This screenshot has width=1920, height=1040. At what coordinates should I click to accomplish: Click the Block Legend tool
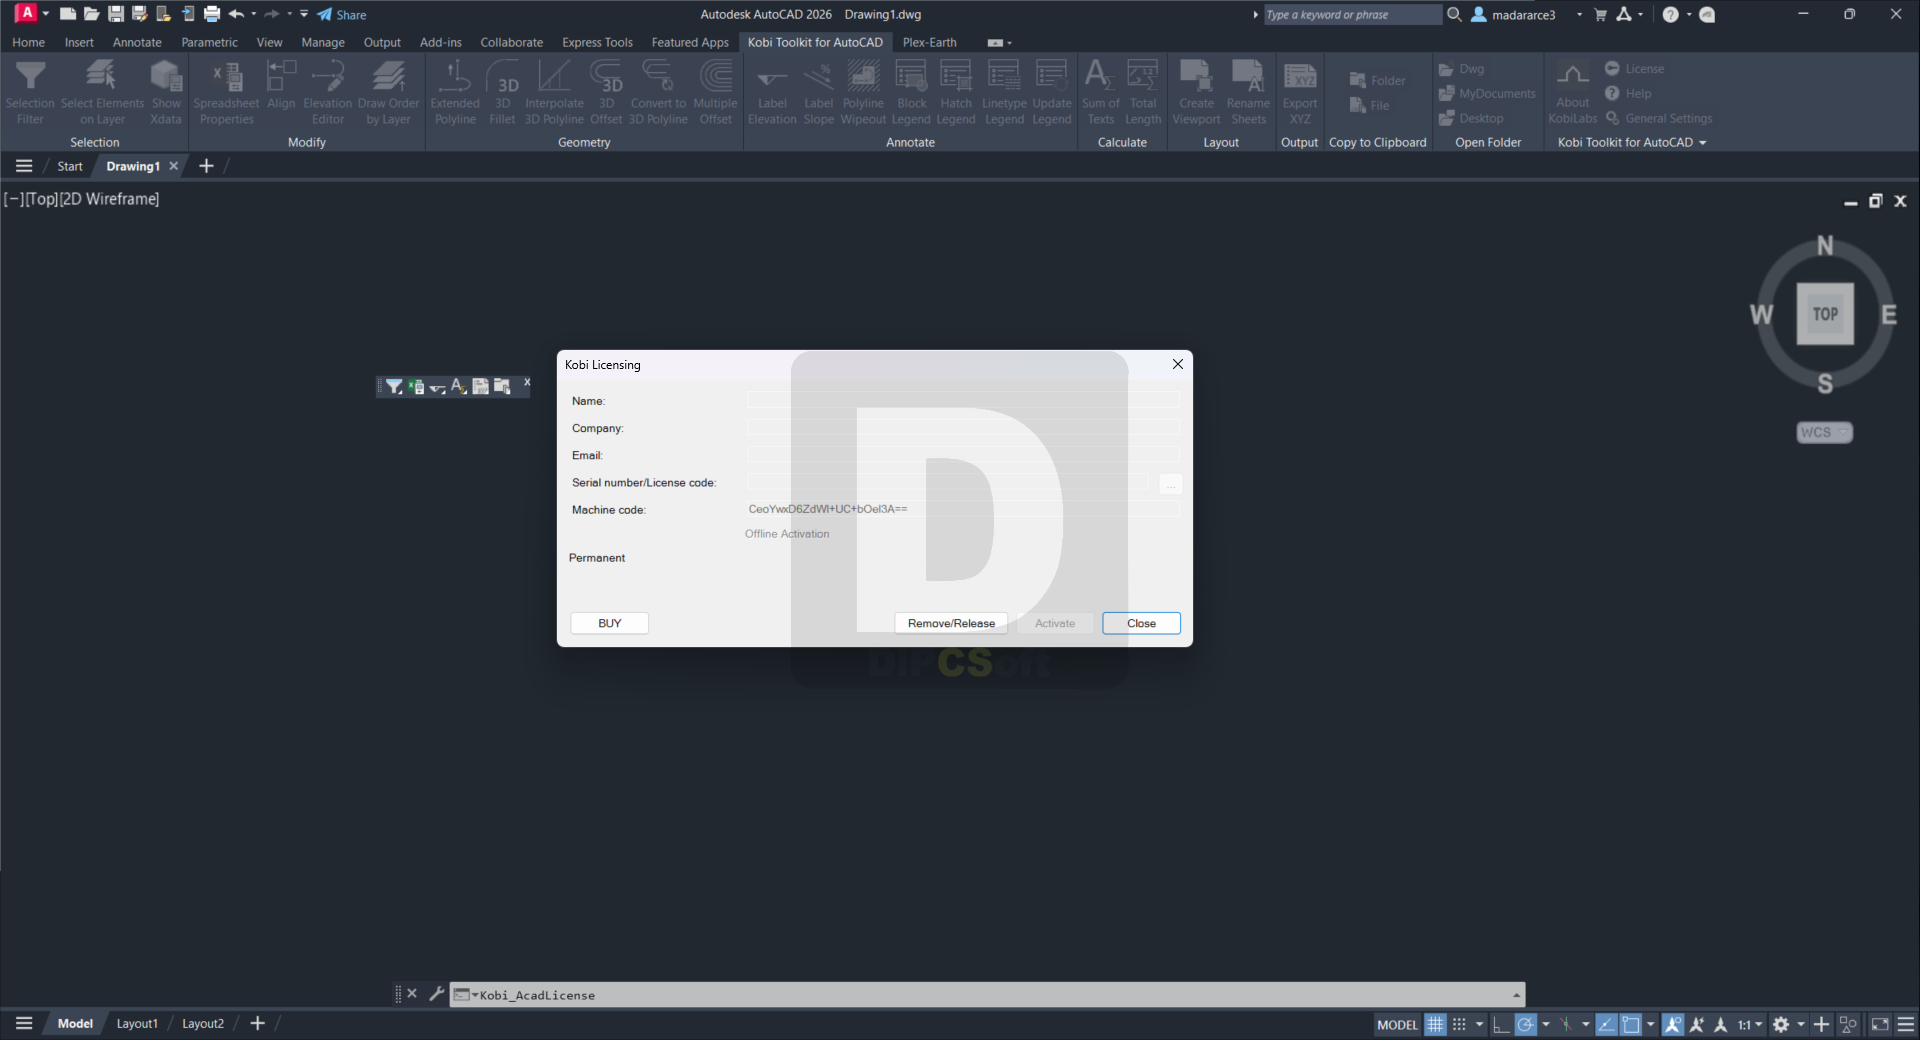pyautogui.click(x=911, y=92)
